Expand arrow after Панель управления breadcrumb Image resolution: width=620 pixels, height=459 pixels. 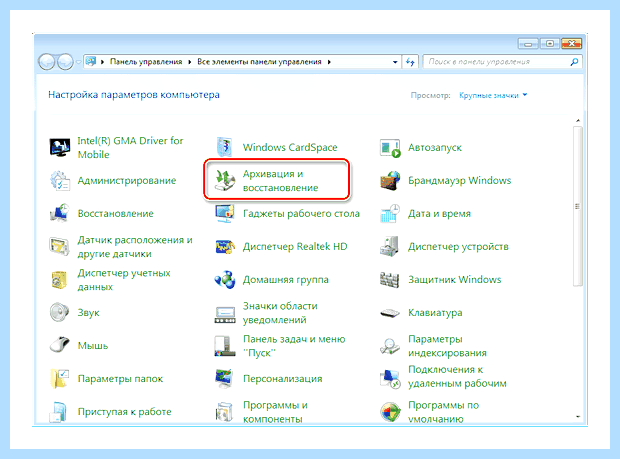tap(190, 62)
